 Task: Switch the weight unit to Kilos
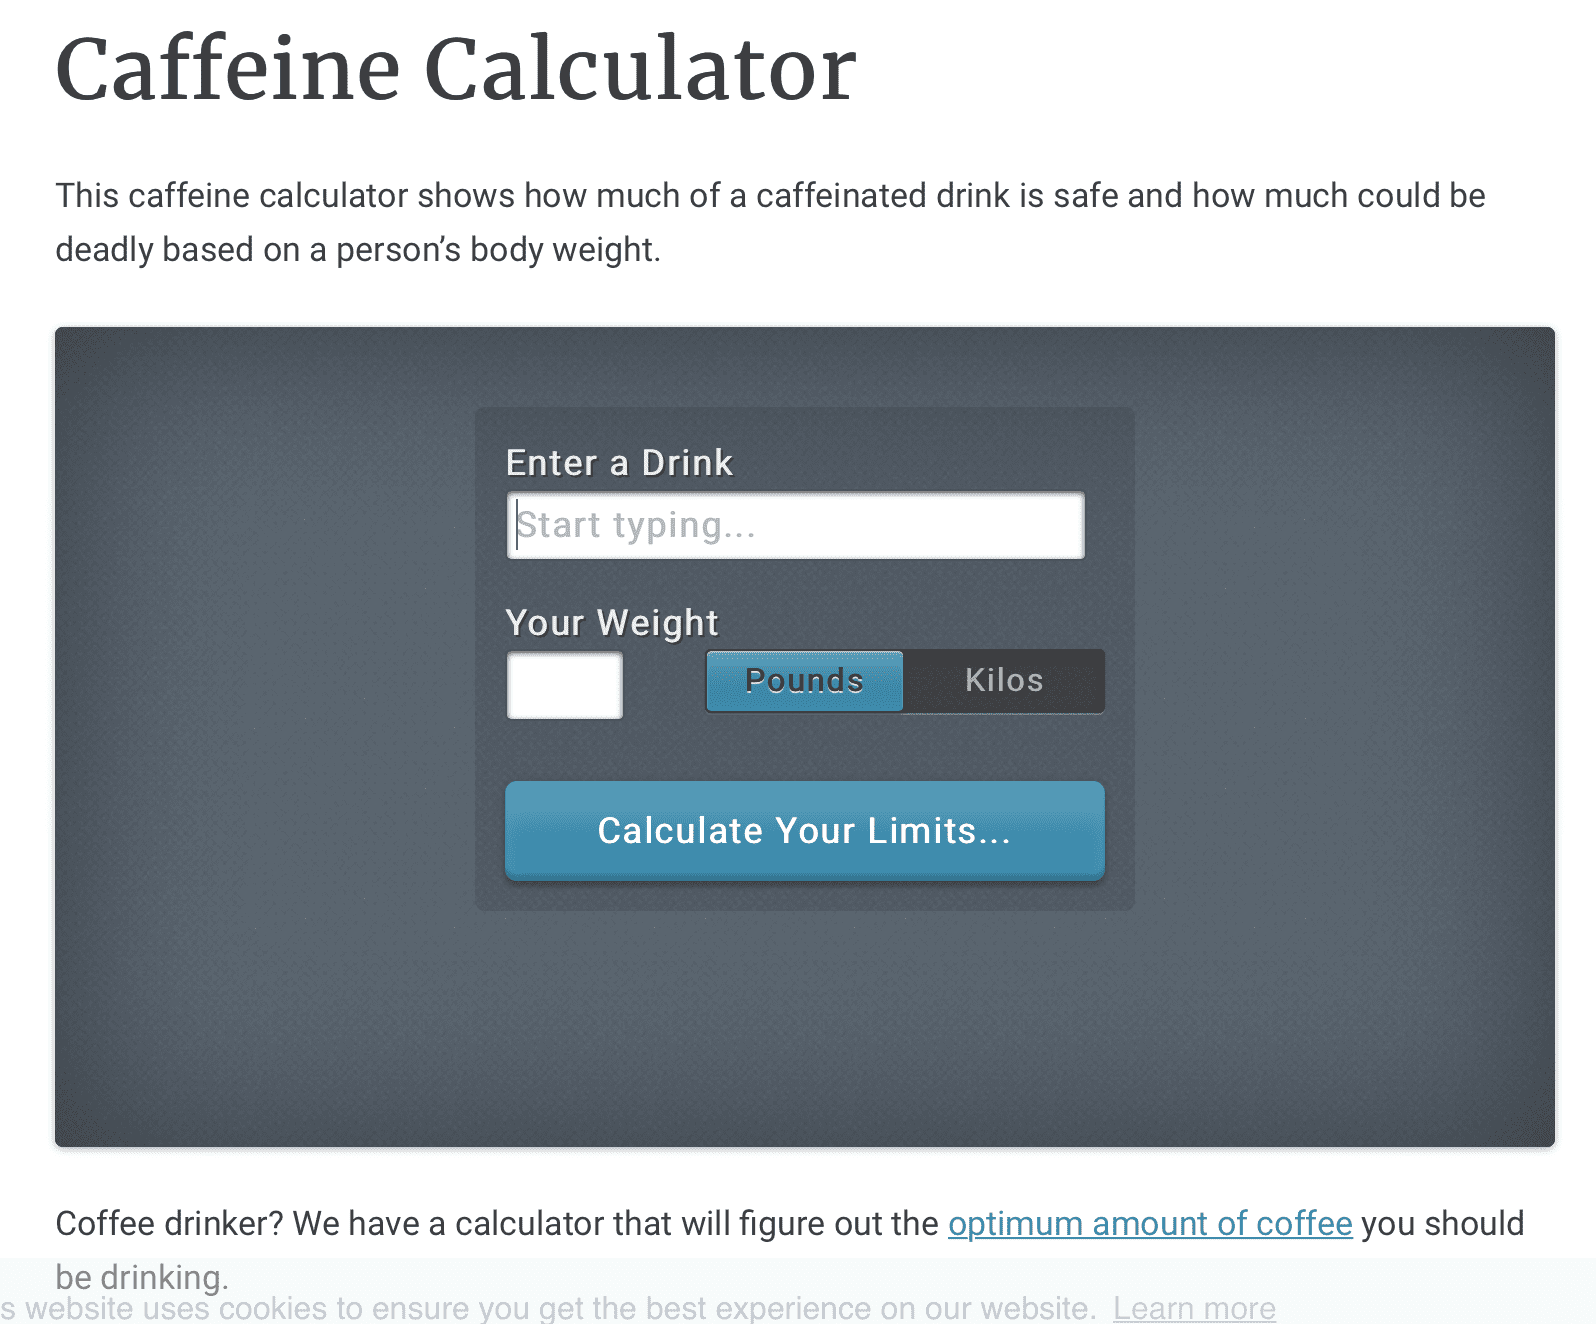1004,681
